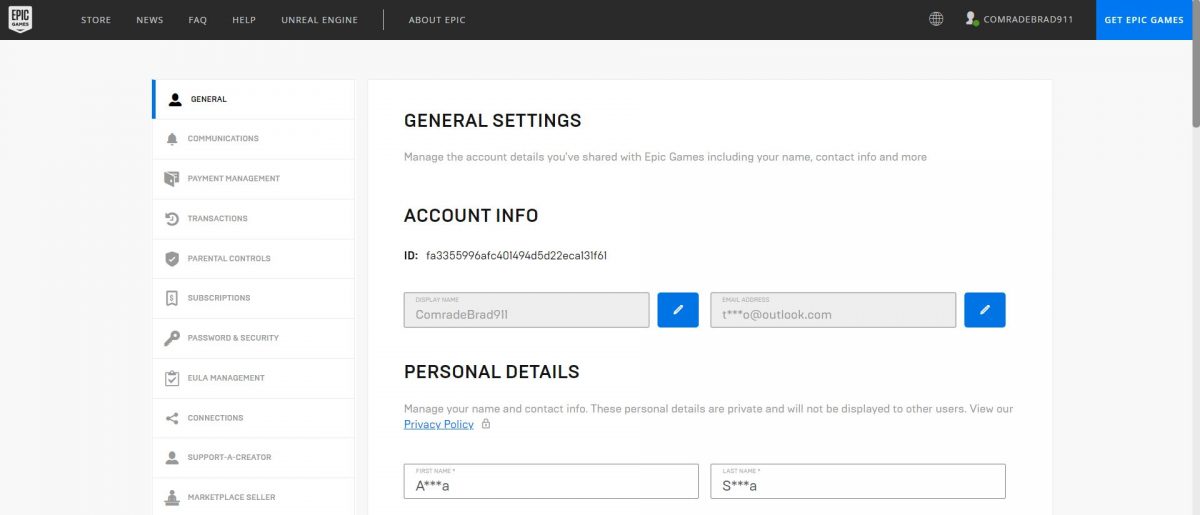Open ABOUT EPIC in top nav
This screenshot has width=1200, height=515.
pyautogui.click(x=437, y=20)
